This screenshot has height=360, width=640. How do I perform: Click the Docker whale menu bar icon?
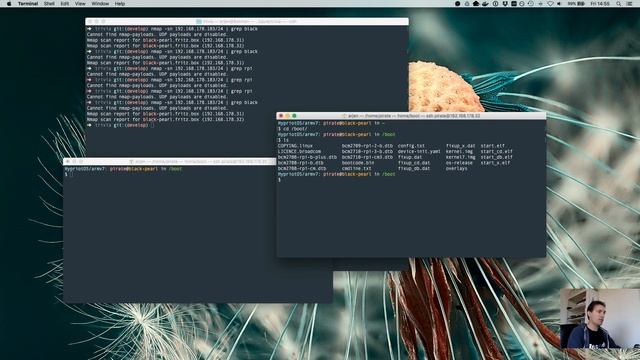click(x=485, y=4)
